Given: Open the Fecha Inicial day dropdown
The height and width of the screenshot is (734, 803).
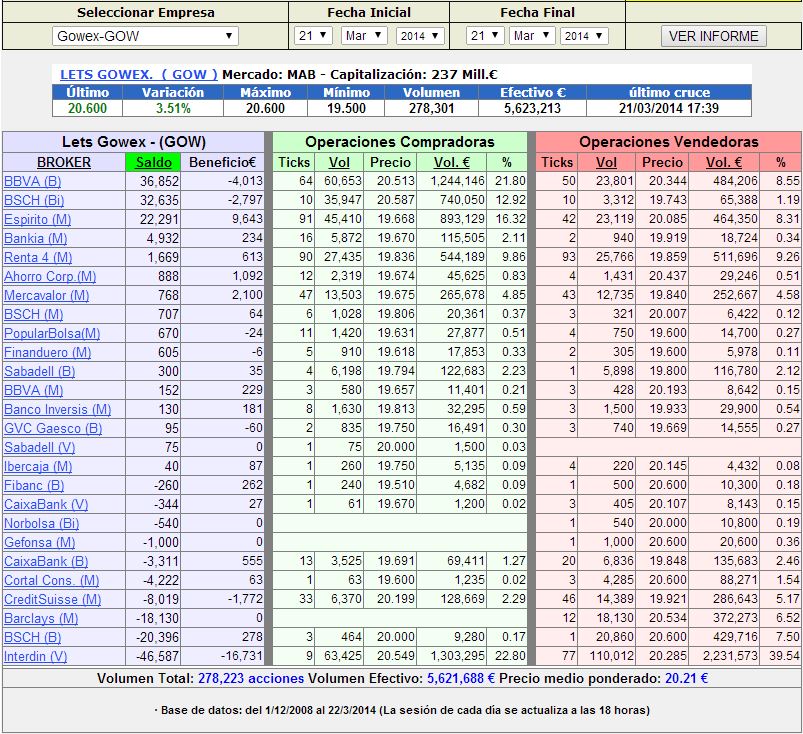Looking at the screenshot, I should pos(313,36).
